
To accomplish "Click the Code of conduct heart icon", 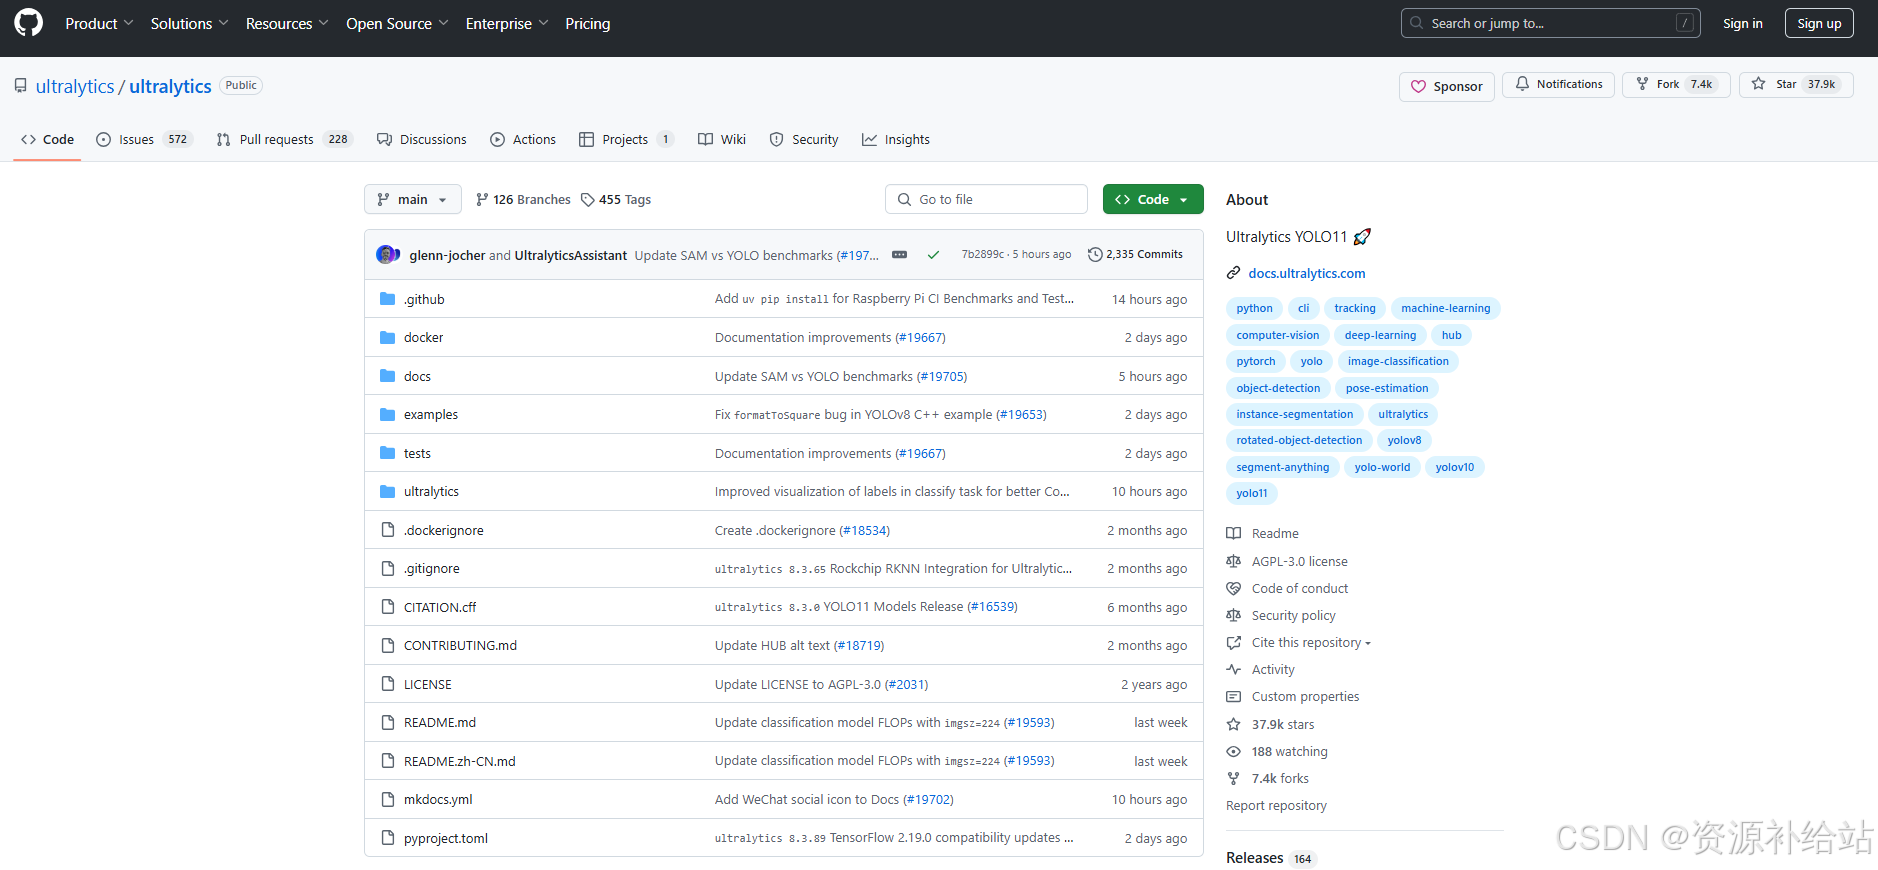I will point(1234,589).
